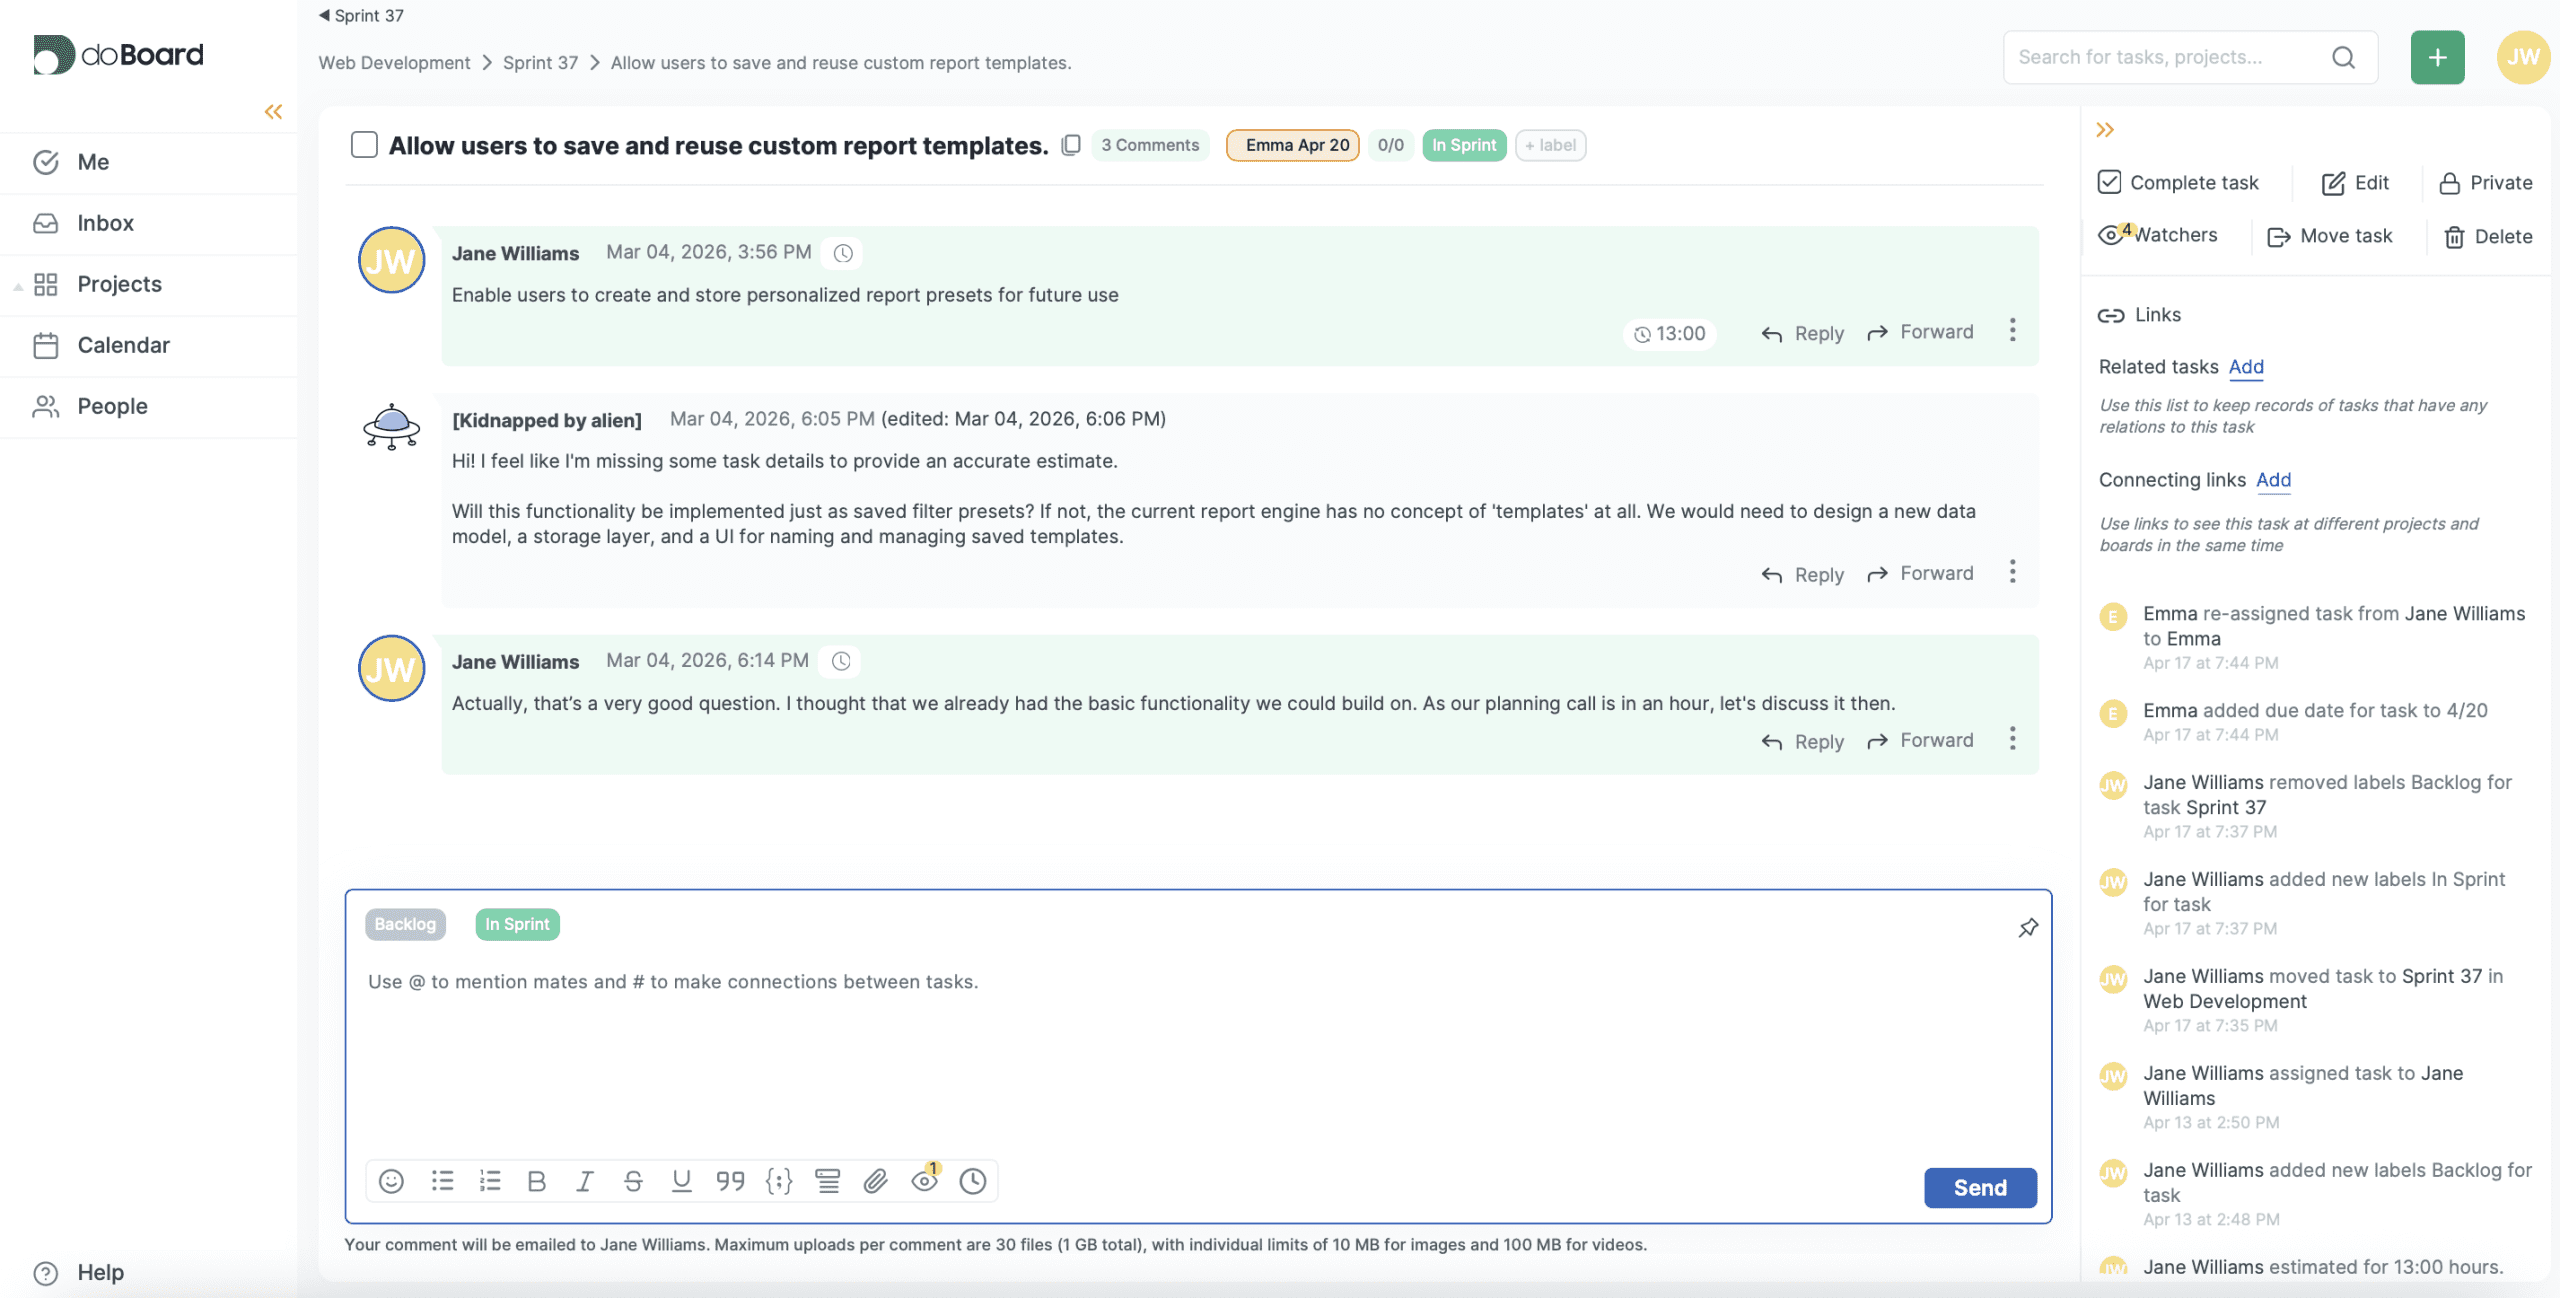Click the text alignment icon in editor
This screenshot has height=1298, width=2560.
click(x=827, y=1181)
